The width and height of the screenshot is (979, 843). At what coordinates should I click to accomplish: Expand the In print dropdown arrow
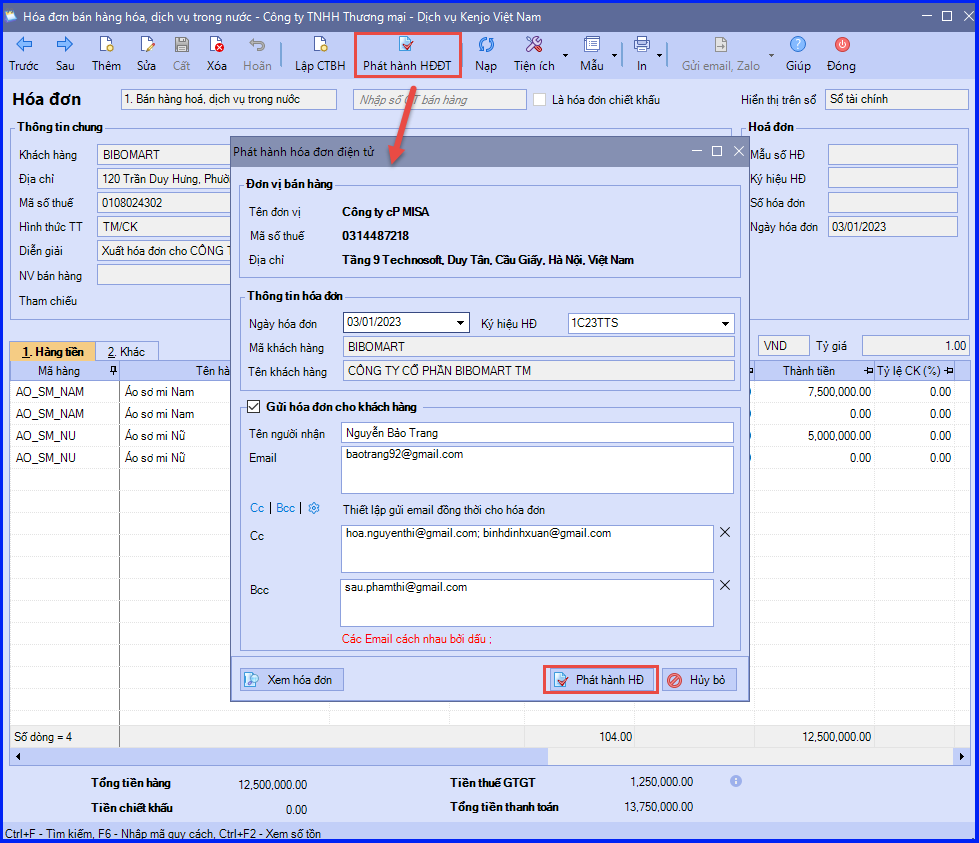pyautogui.click(x=659, y=56)
